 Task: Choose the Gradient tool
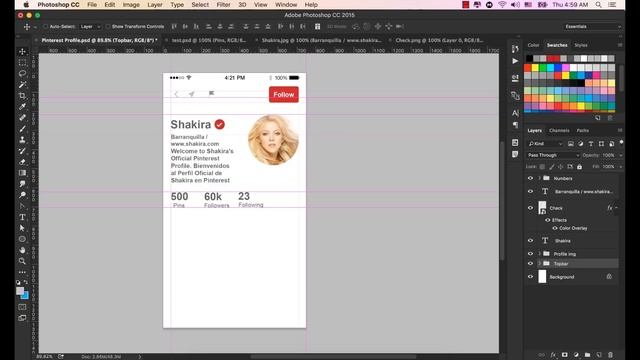22,173
